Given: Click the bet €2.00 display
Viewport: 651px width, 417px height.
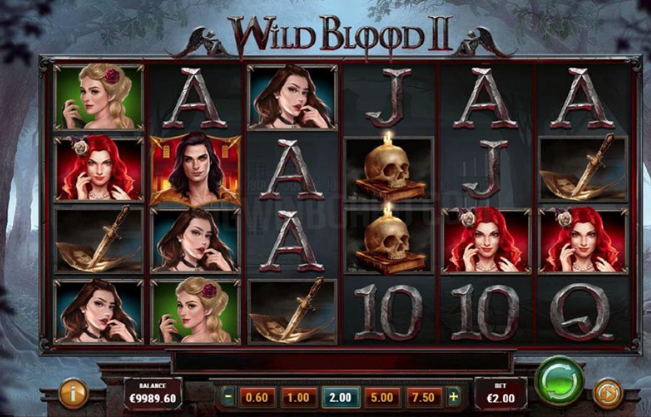Looking at the screenshot, I should [x=501, y=394].
